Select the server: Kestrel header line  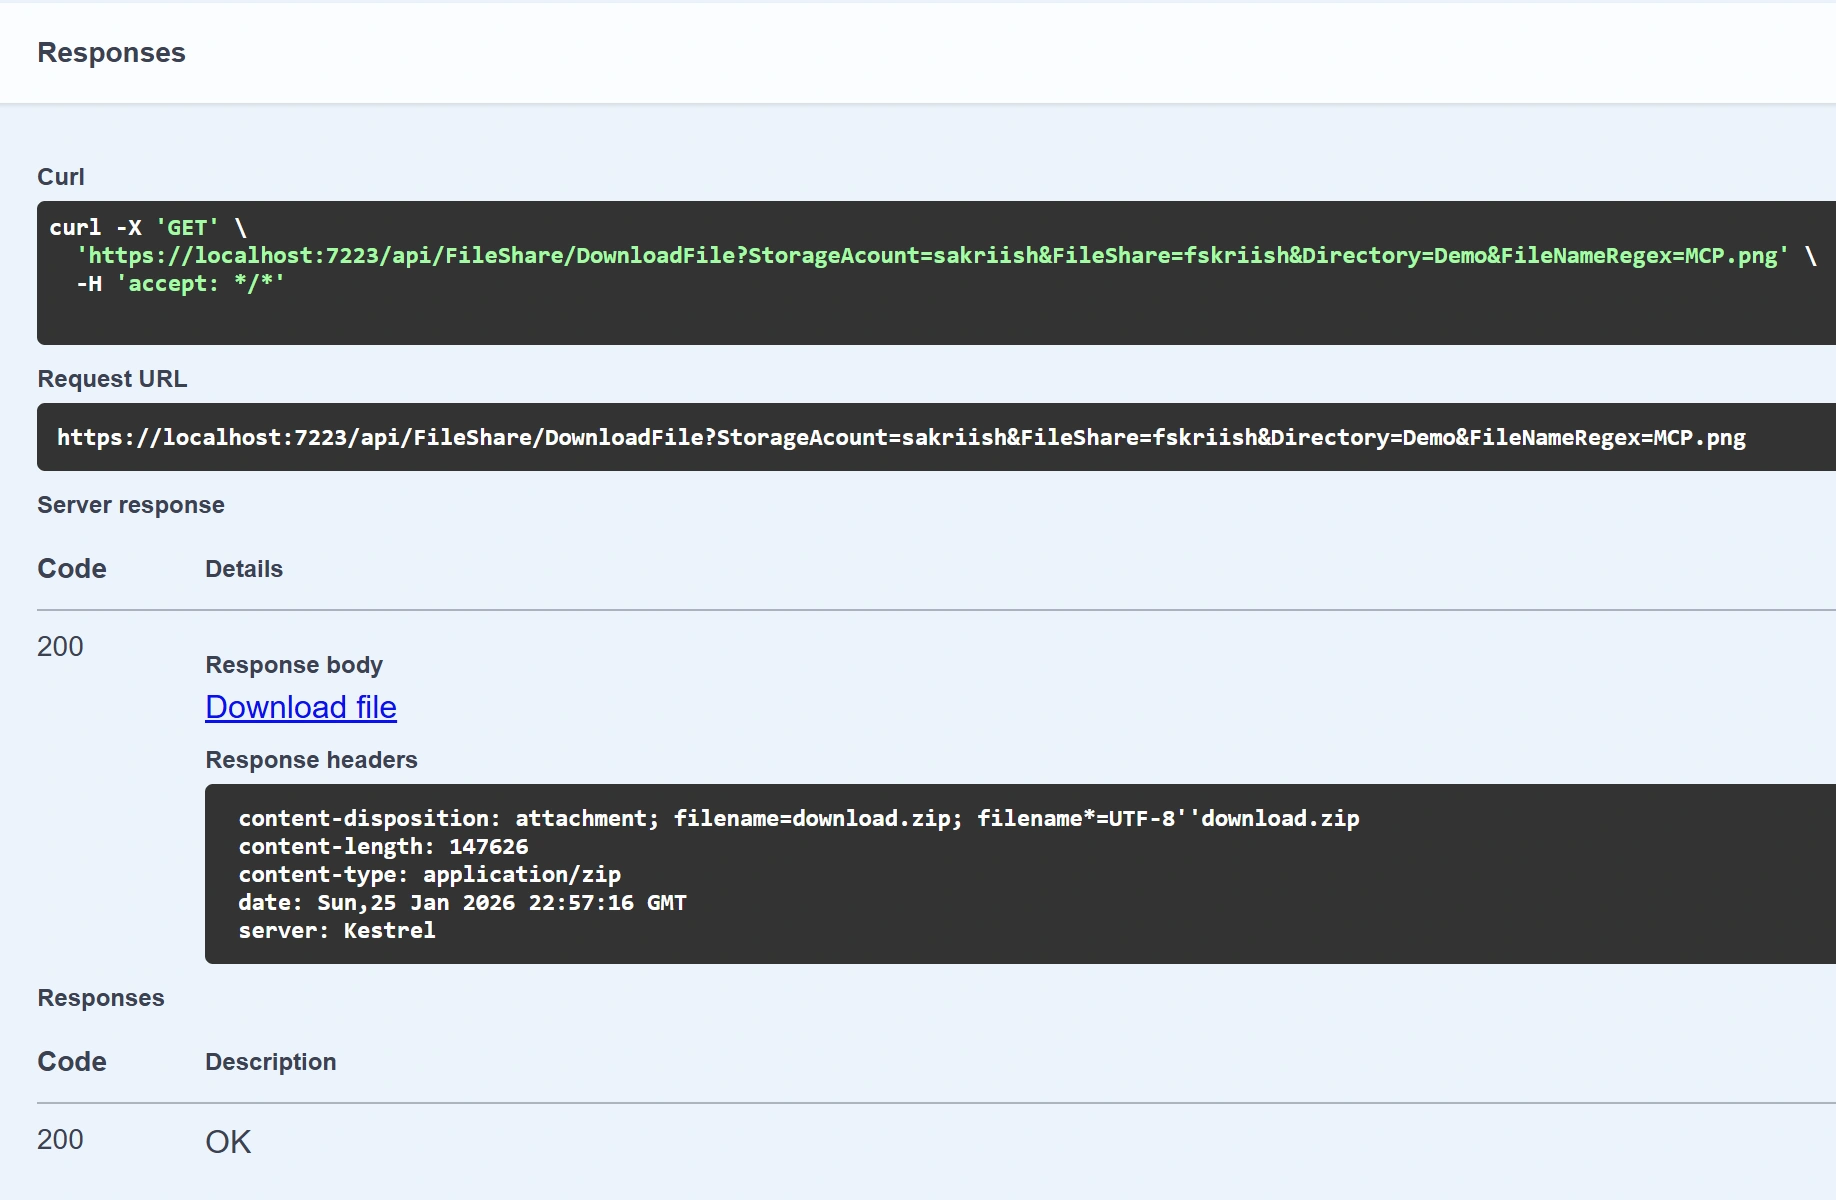337,930
